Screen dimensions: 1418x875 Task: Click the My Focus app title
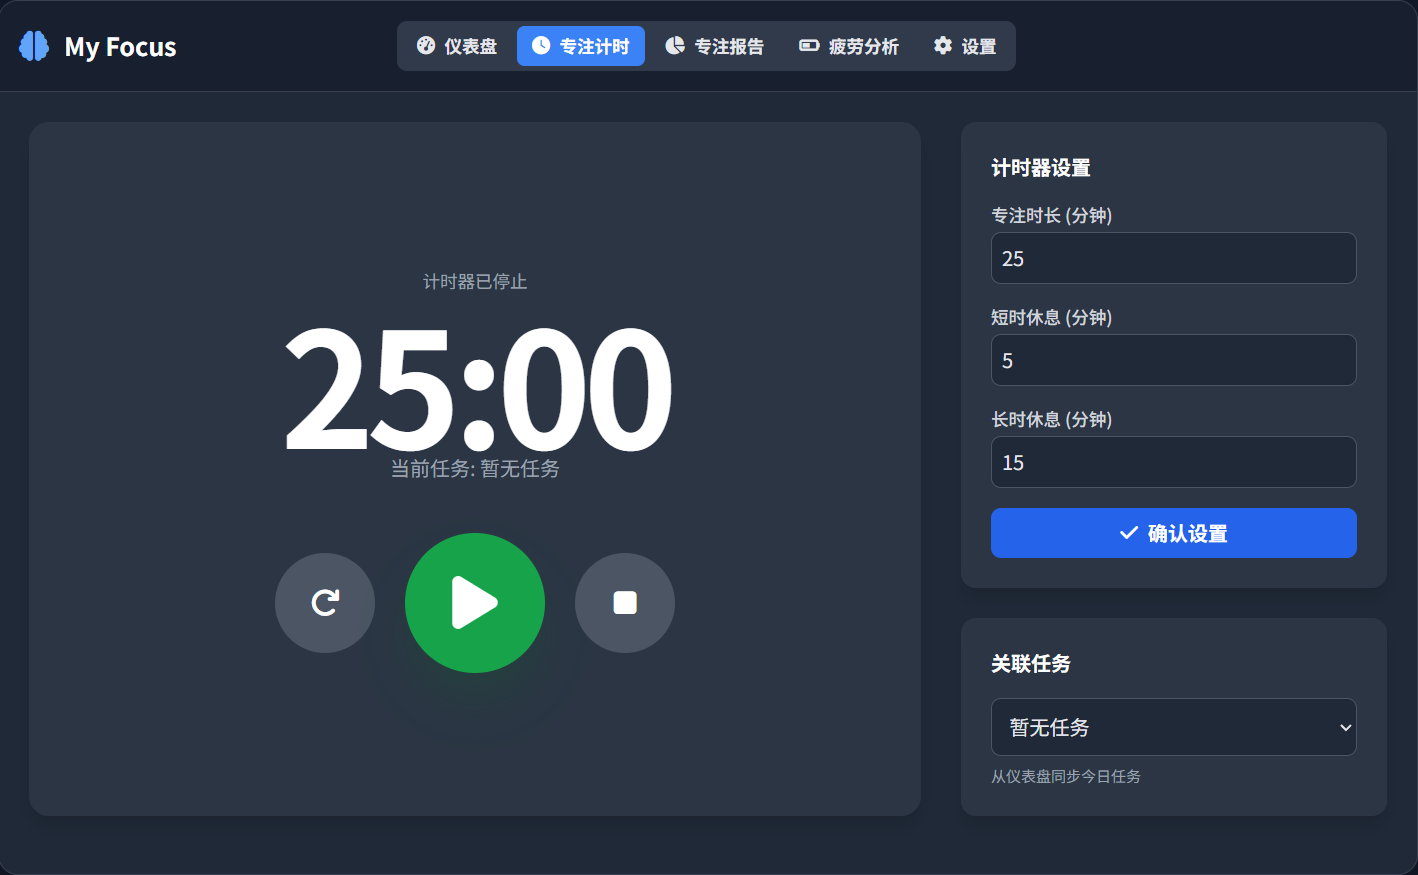[120, 47]
